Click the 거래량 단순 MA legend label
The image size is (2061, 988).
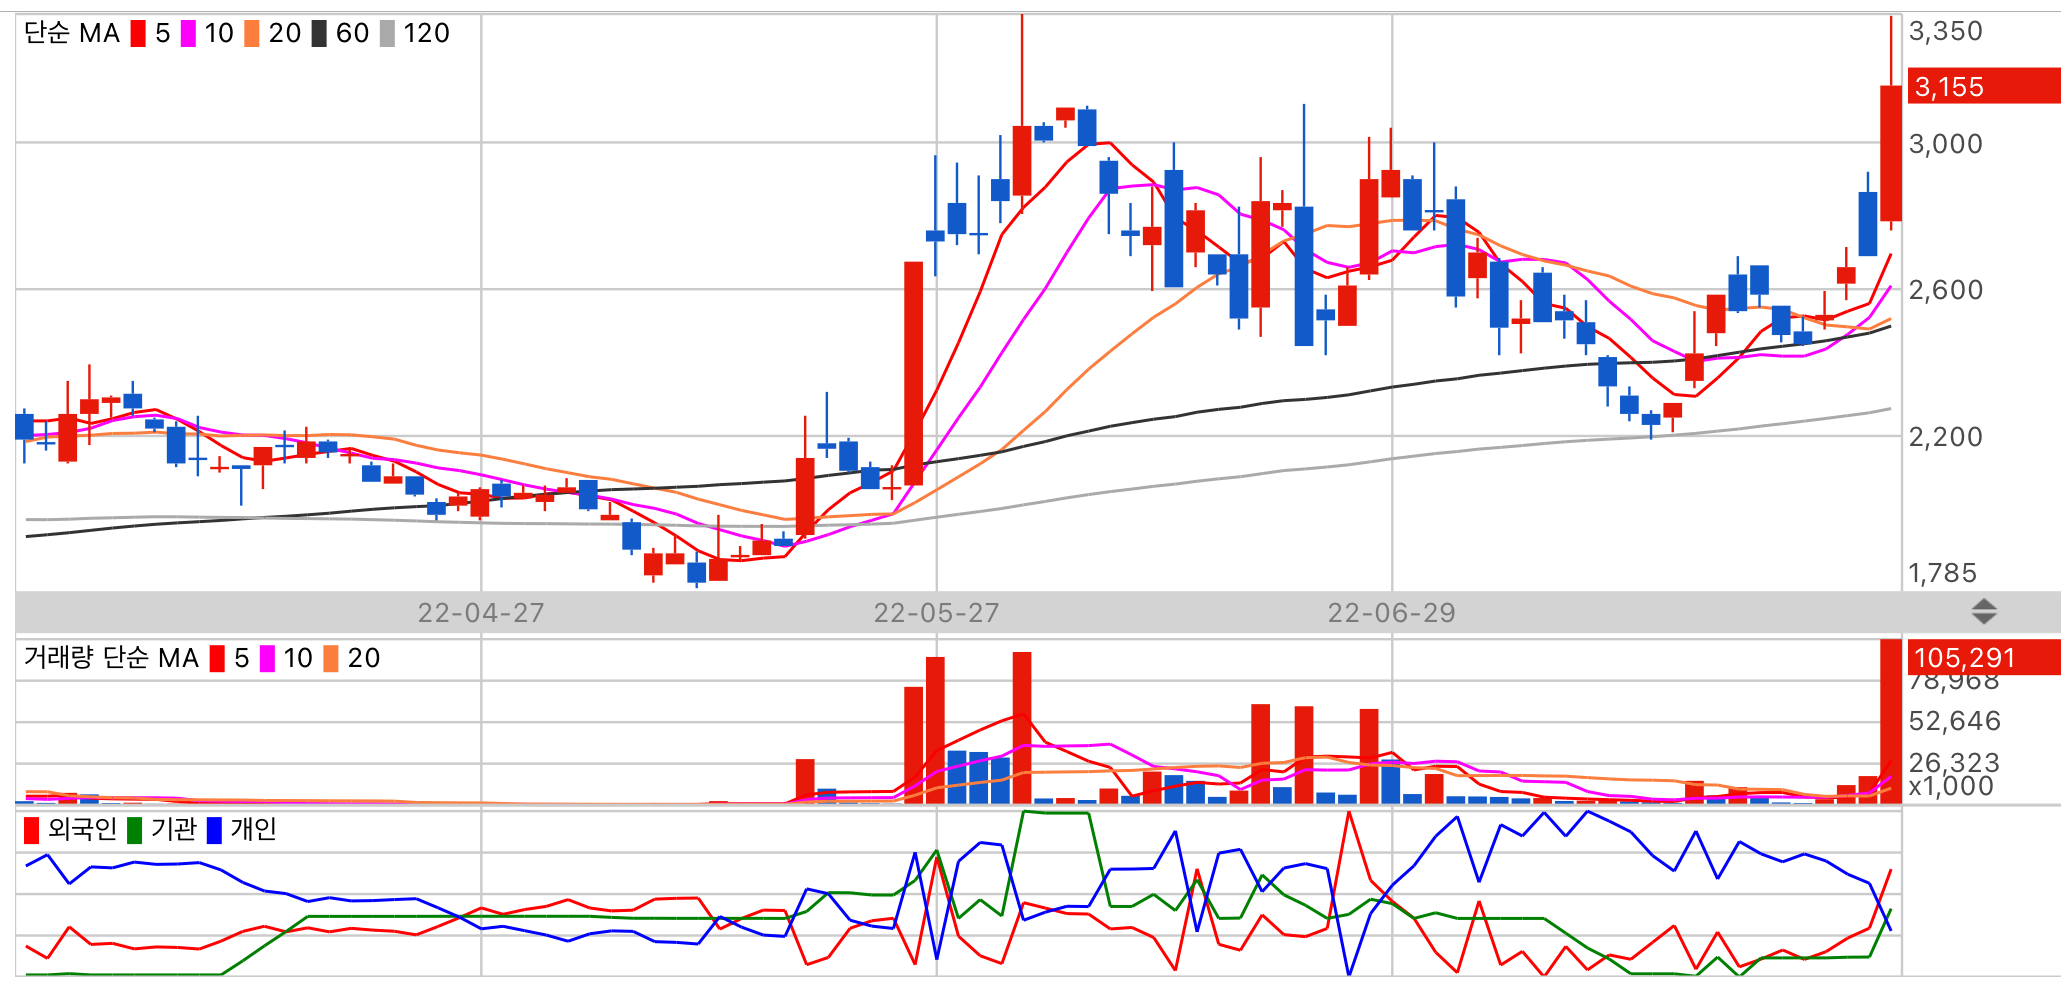pos(111,658)
